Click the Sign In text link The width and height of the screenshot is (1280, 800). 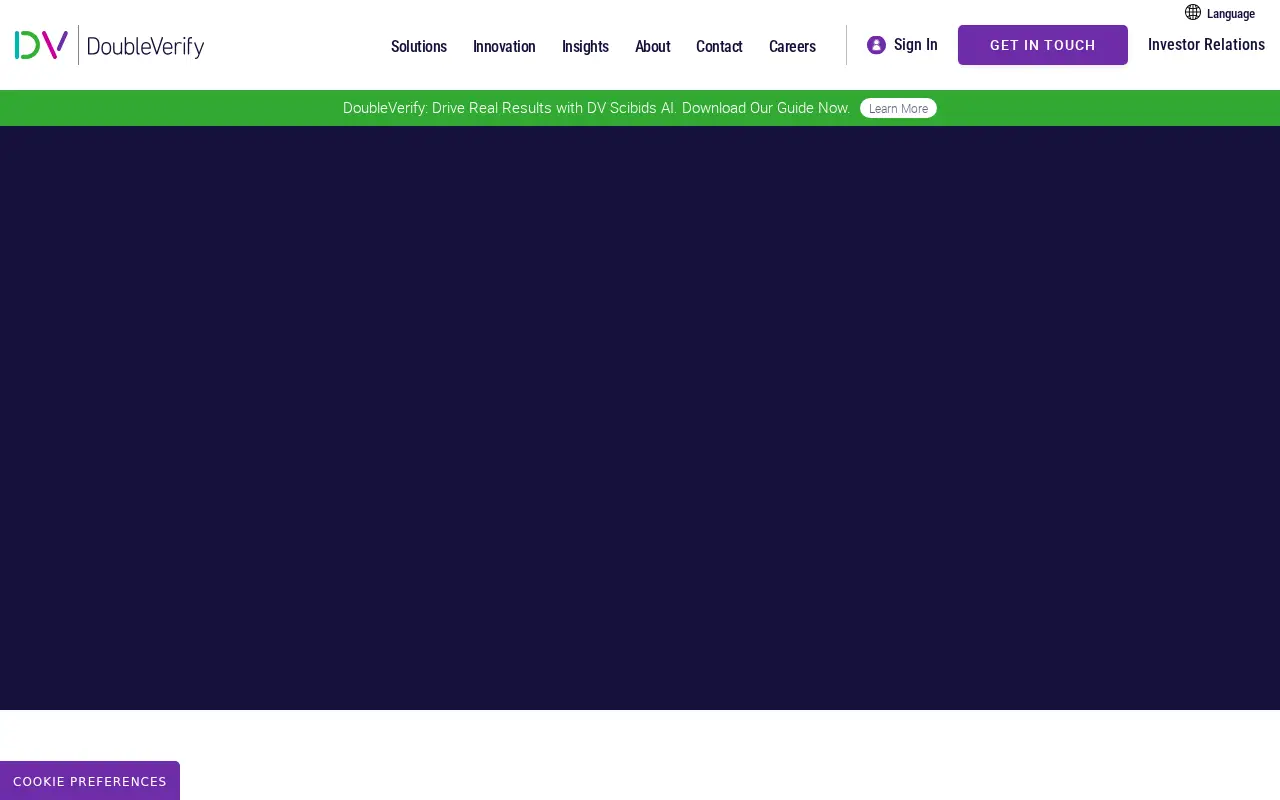pyautogui.click(x=916, y=45)
